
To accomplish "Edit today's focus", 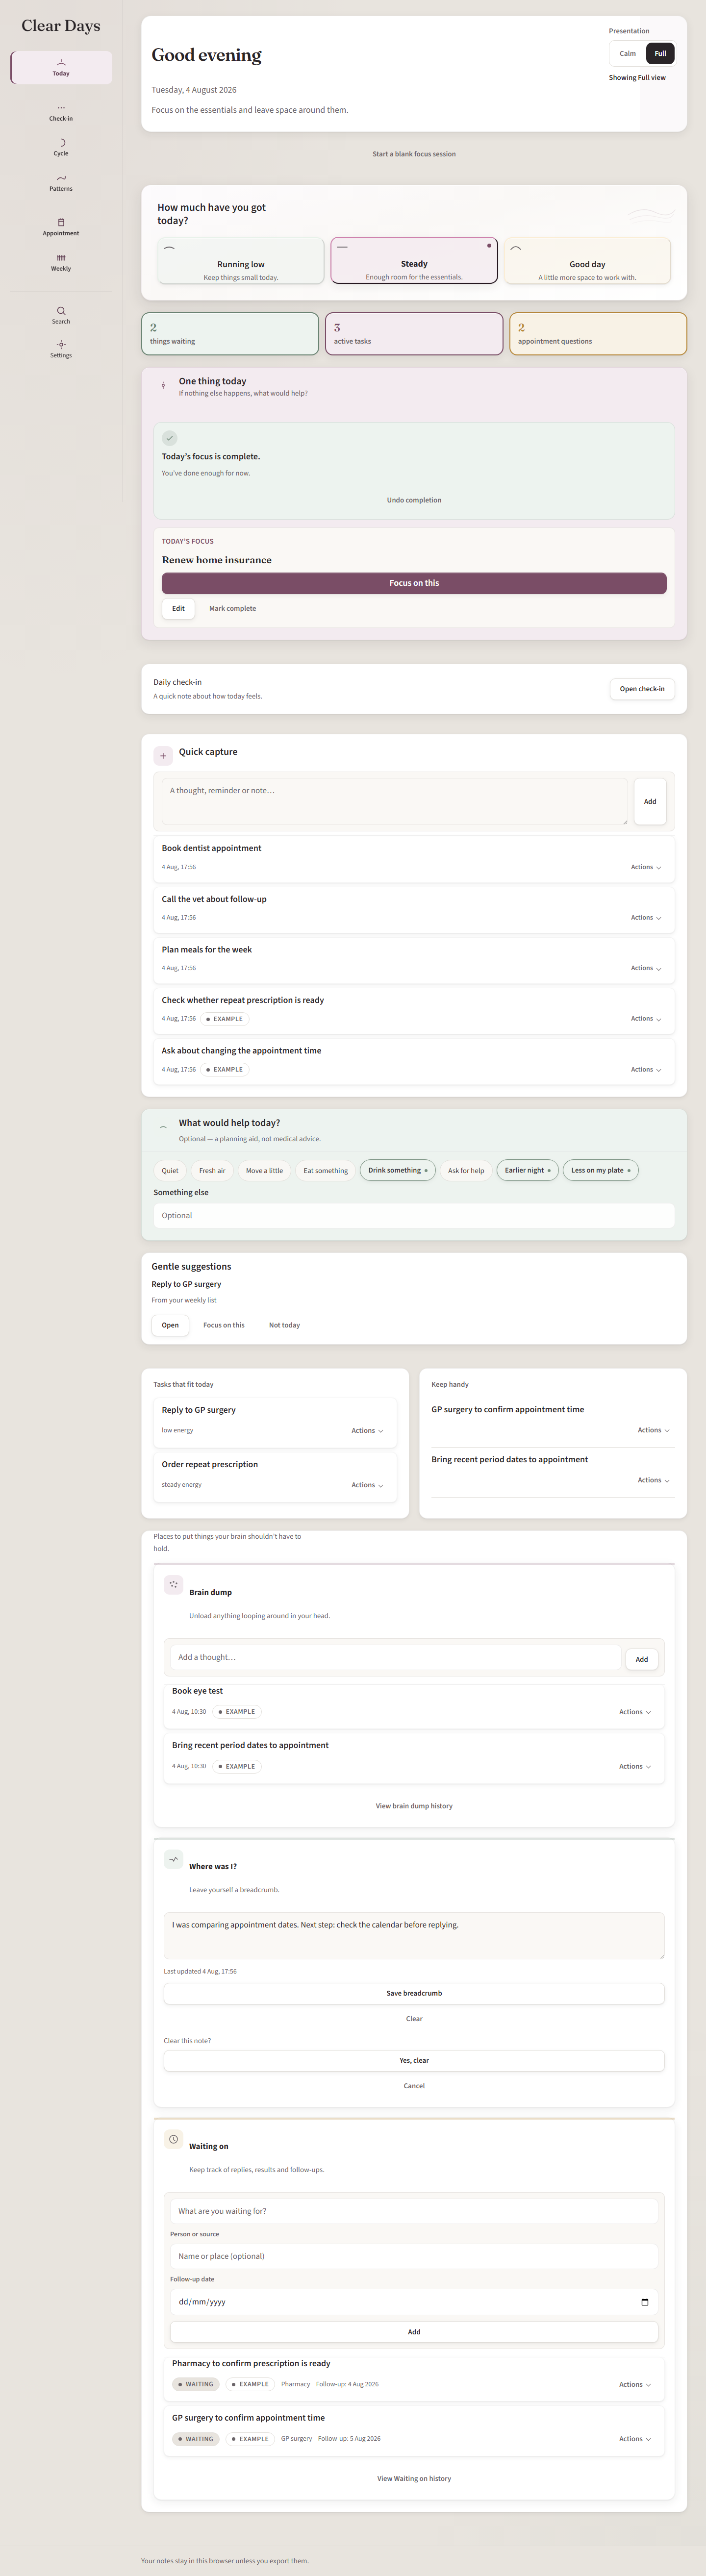I will (x=178, y=608).
